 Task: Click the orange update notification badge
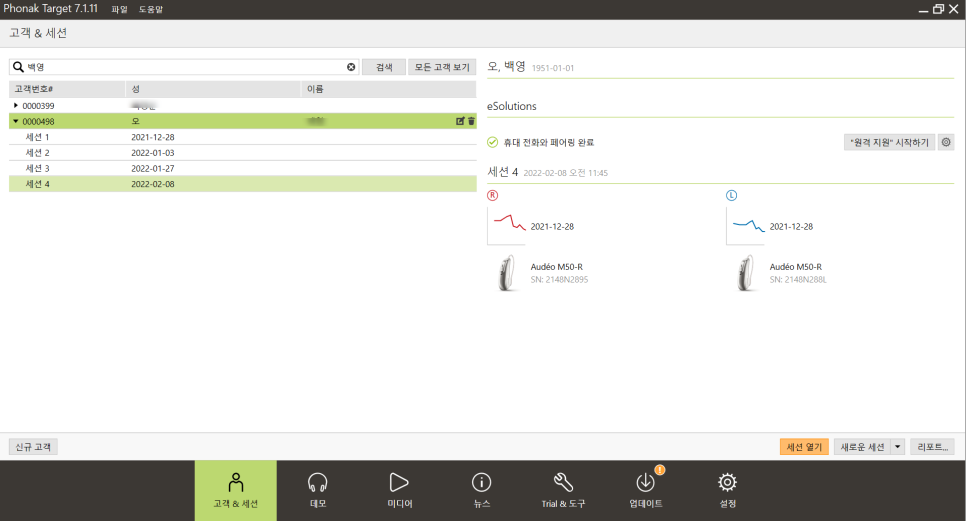659,470
